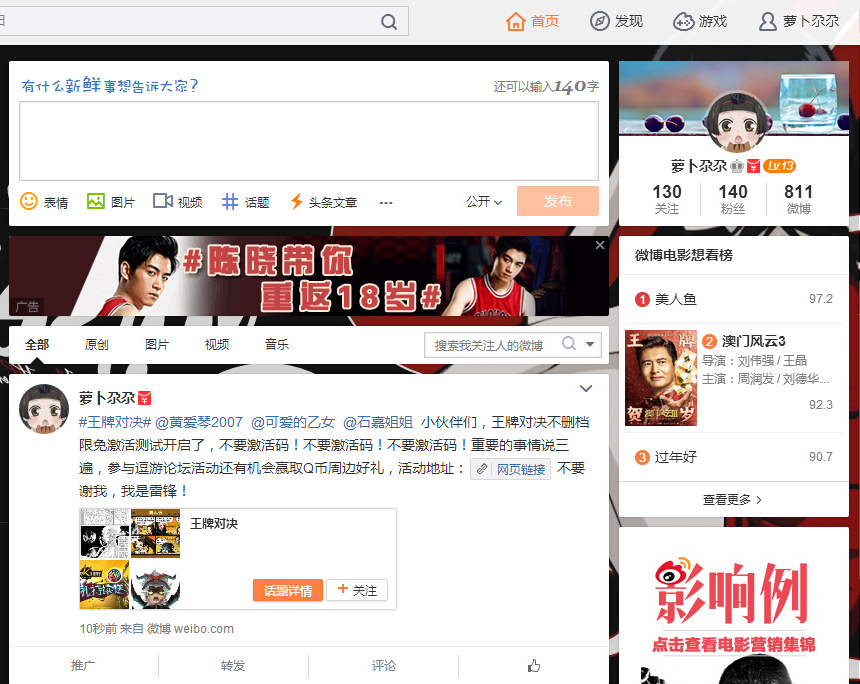The width and height of the screenshot is (860, 684).
Task: Follow the 王牌对决 topic with 关注 button
Action: coord(357,590)
